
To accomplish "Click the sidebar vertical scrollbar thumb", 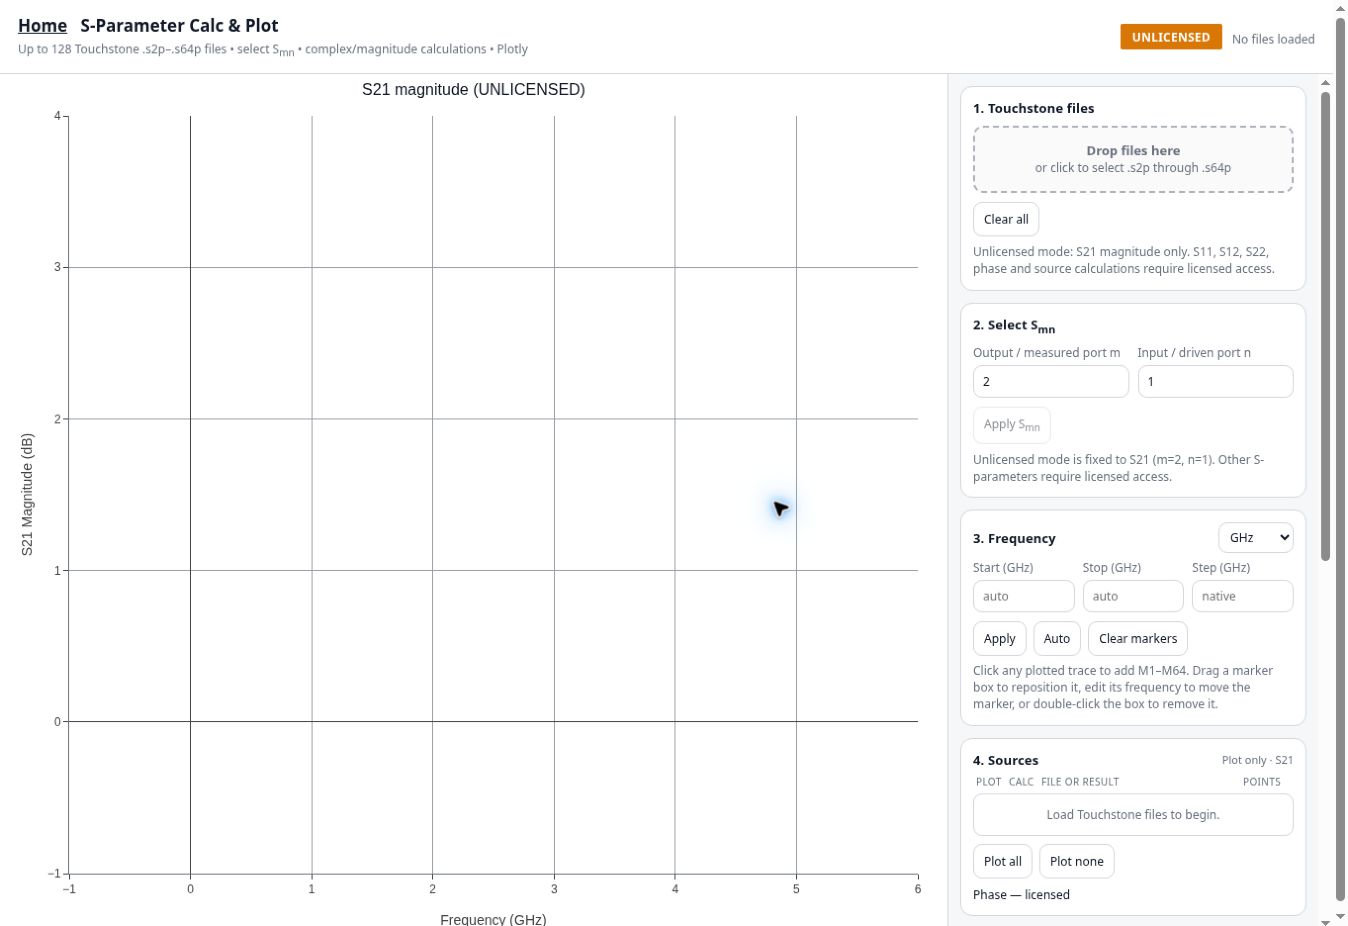I will tap(1326, 326).
